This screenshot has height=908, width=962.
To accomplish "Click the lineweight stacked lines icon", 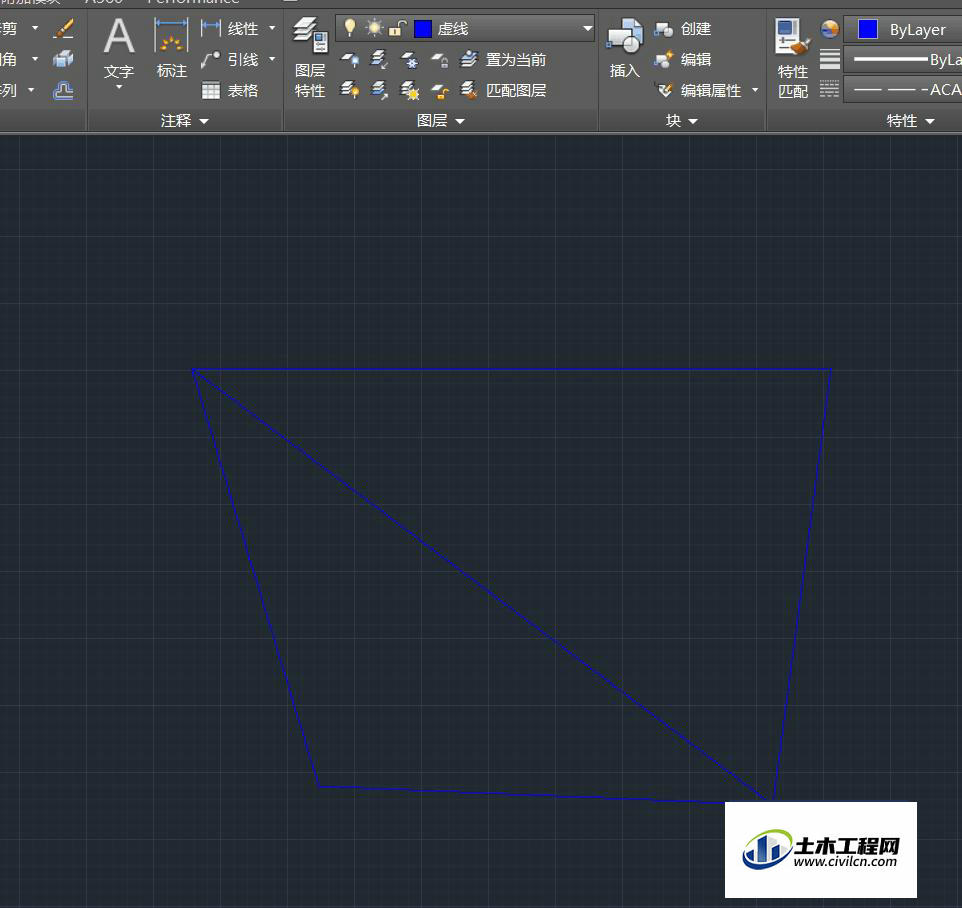I will click(x=829, y=60).
